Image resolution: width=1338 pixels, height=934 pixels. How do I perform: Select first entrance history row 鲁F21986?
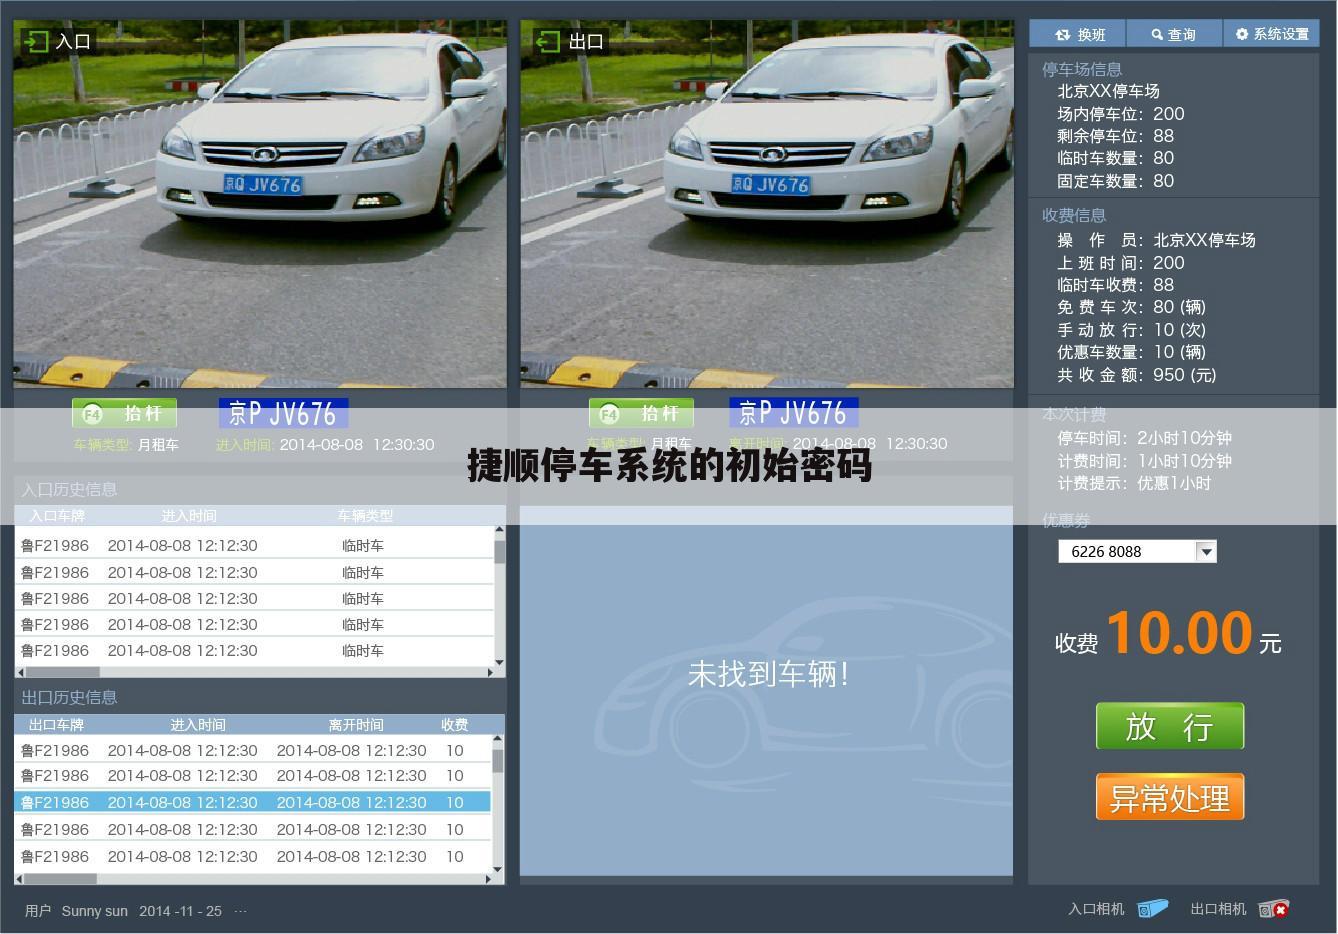[252, 546]
